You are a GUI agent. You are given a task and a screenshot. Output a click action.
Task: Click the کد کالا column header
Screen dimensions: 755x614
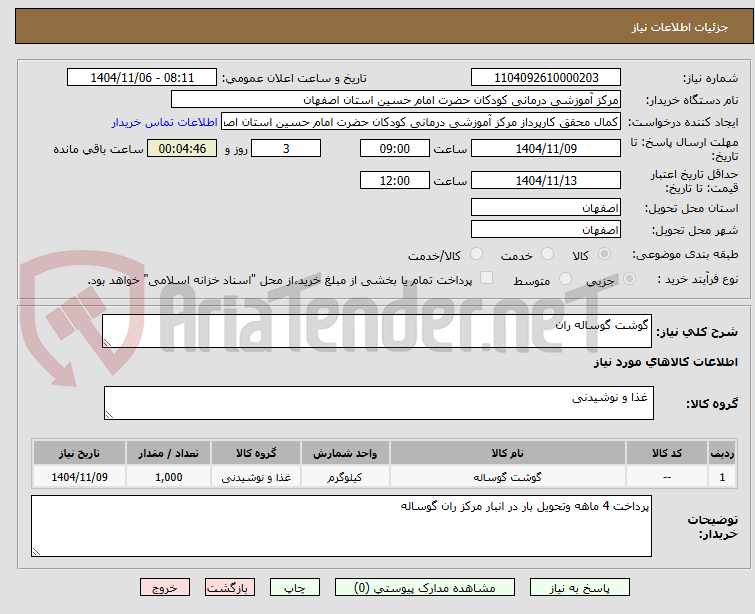click(x=666, y=453)
